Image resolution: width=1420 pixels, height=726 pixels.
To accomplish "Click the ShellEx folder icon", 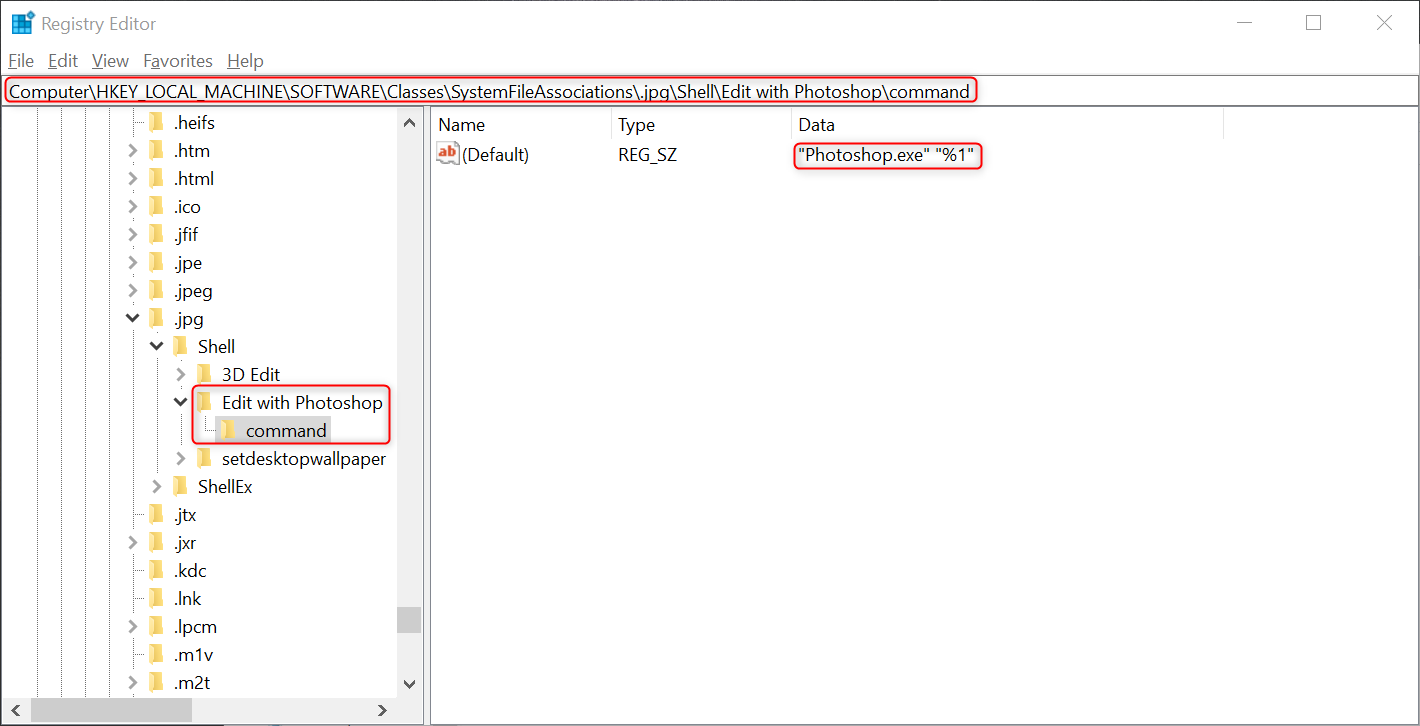I will point(180,487).
